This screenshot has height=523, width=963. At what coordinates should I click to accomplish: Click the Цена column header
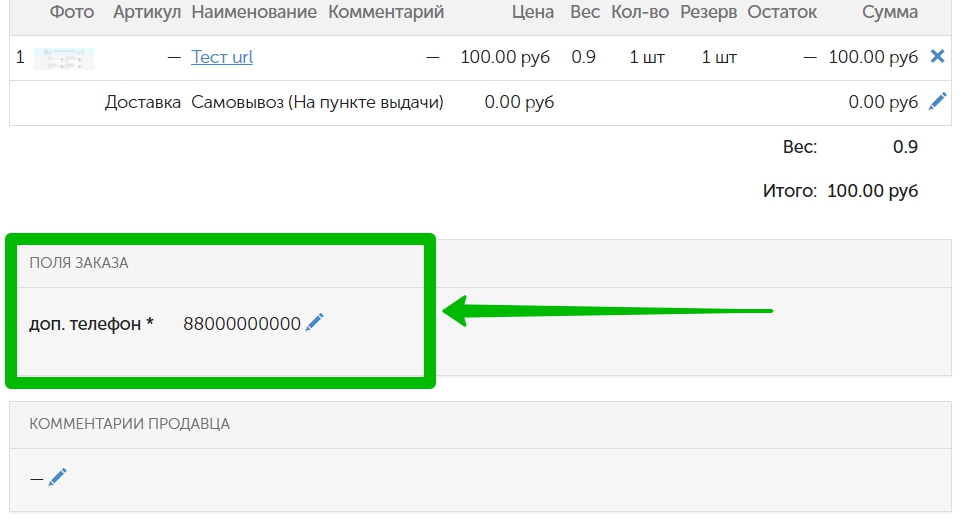pos(532,12)
